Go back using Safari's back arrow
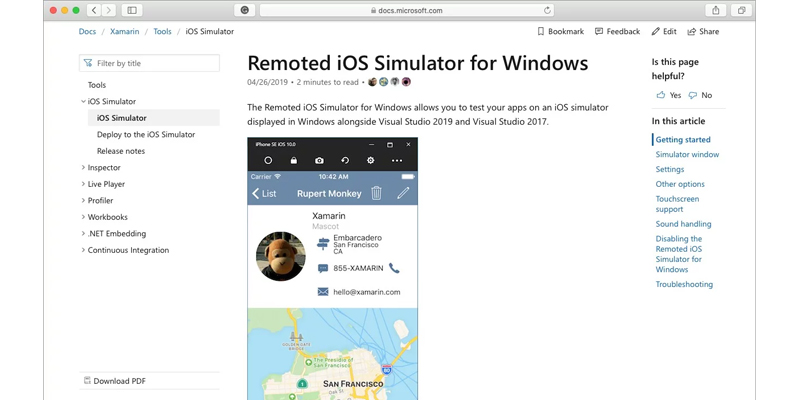The height and width of the screenshot is (400, 799). pos(94,10)
